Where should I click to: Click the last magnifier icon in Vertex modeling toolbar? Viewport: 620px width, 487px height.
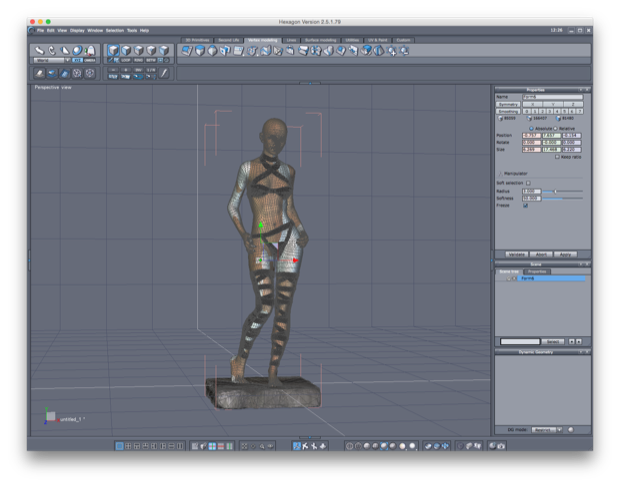(x=404, y=51)
